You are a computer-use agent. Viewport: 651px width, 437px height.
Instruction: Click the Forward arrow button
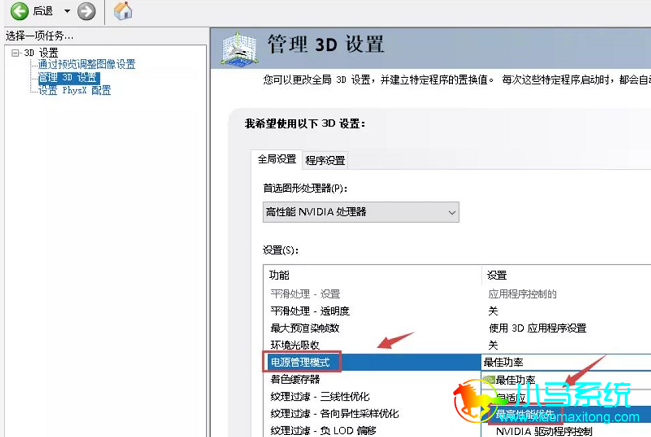(x=86, y=11)
